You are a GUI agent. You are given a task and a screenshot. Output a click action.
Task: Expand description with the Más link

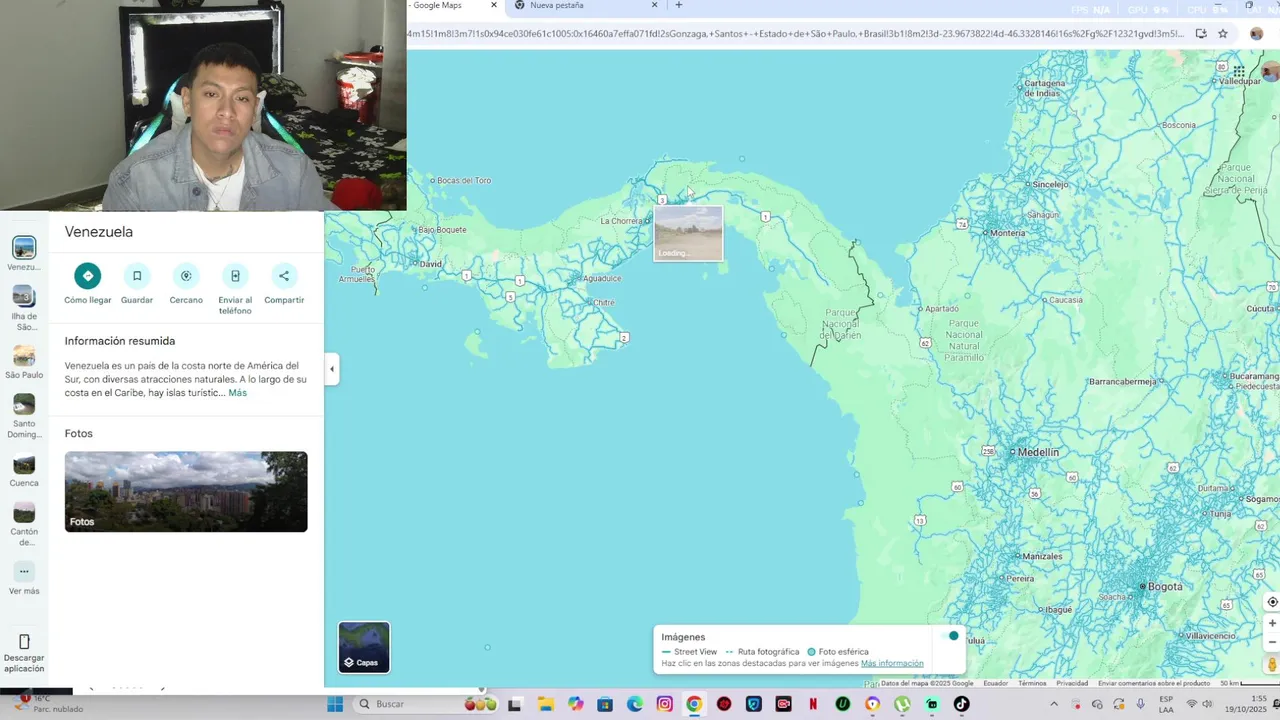point(237,393)
